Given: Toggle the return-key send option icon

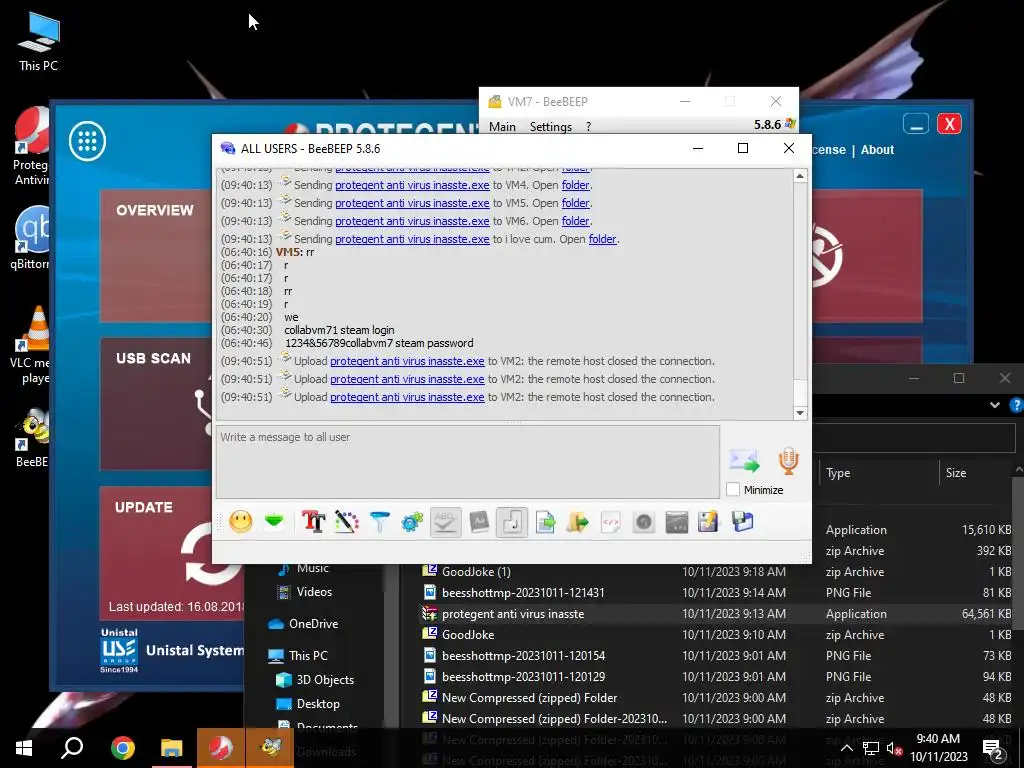Looking at the screenshot, I should [x=512, y=522].
